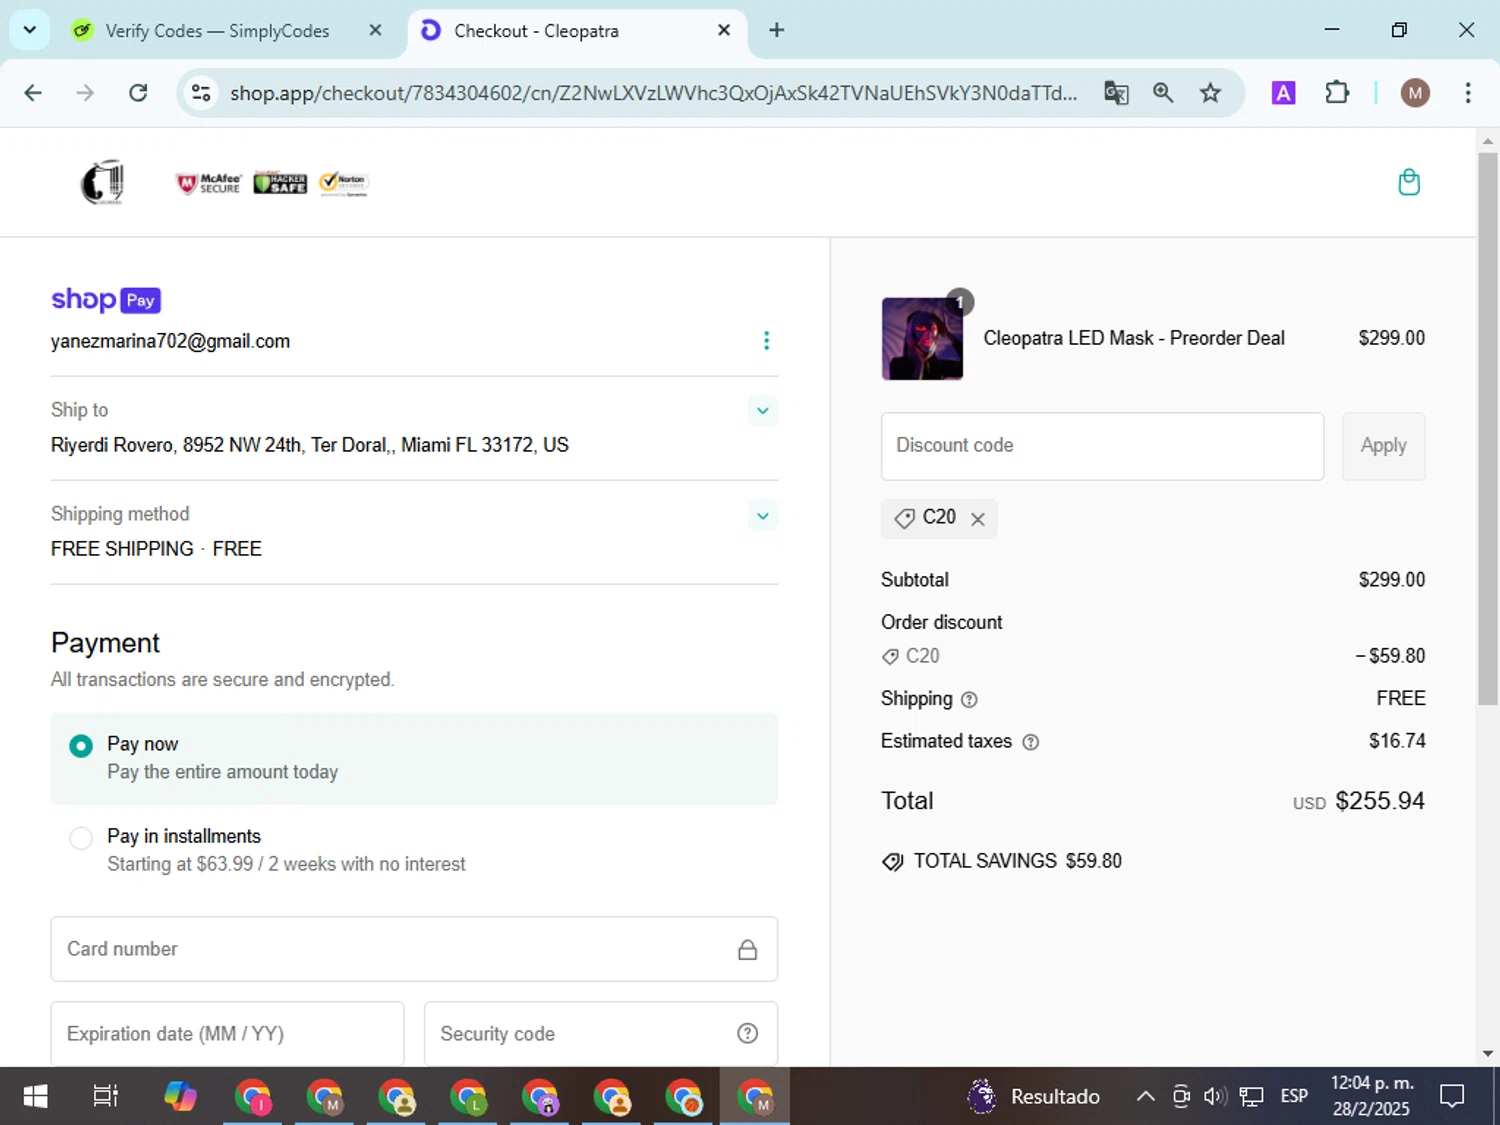
Task: Click the Norton Secured badge
Action: tap(344, 183)
